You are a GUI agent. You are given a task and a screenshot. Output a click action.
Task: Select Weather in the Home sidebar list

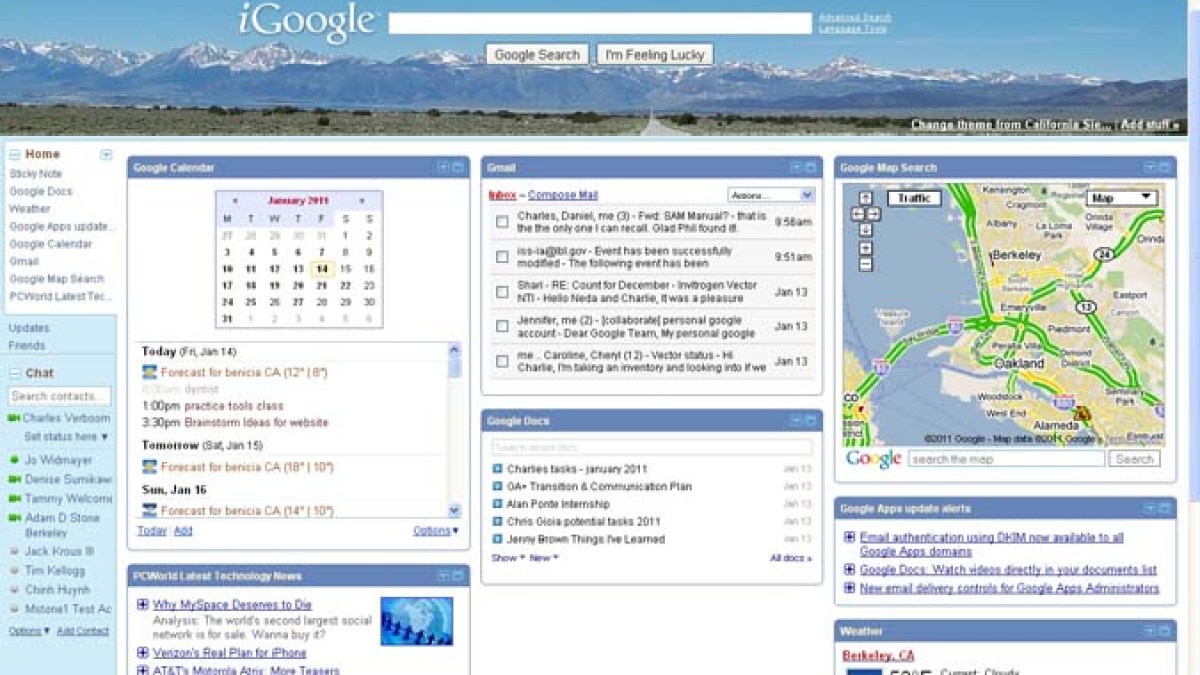[30, 209]
